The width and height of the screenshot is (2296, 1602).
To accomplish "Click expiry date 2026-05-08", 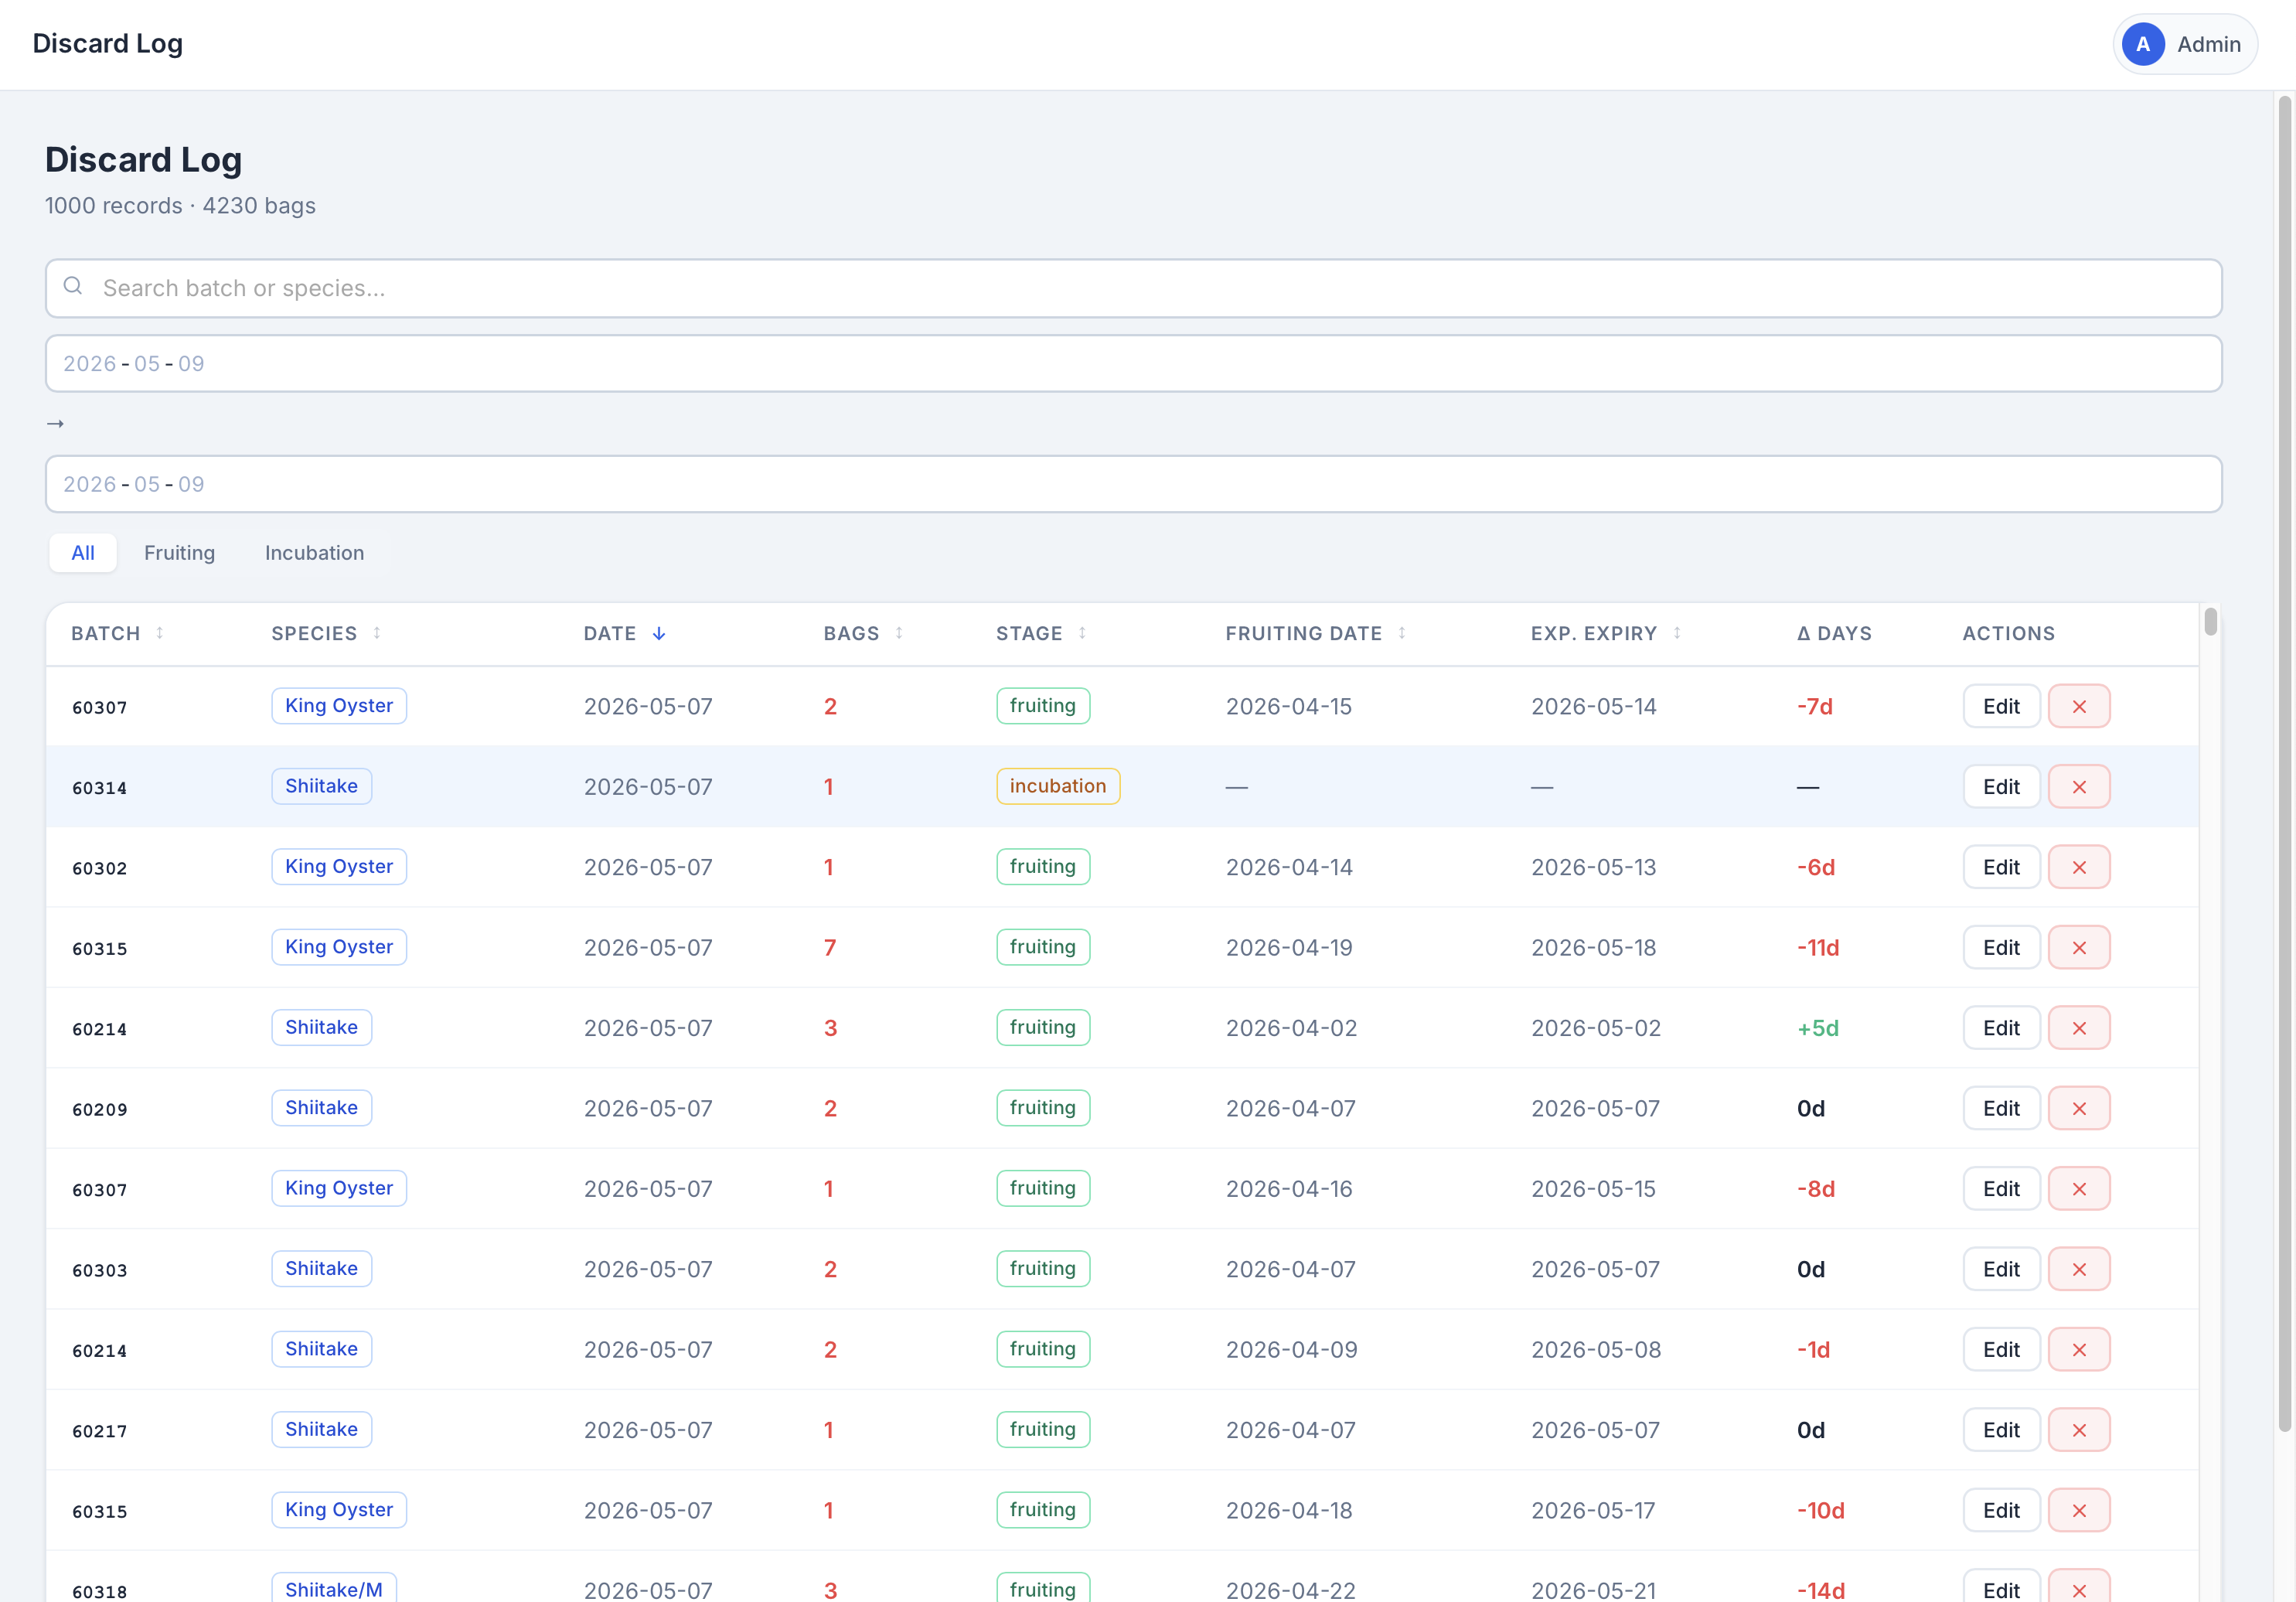I will pyautogui.click(x=1595, y=1349).
